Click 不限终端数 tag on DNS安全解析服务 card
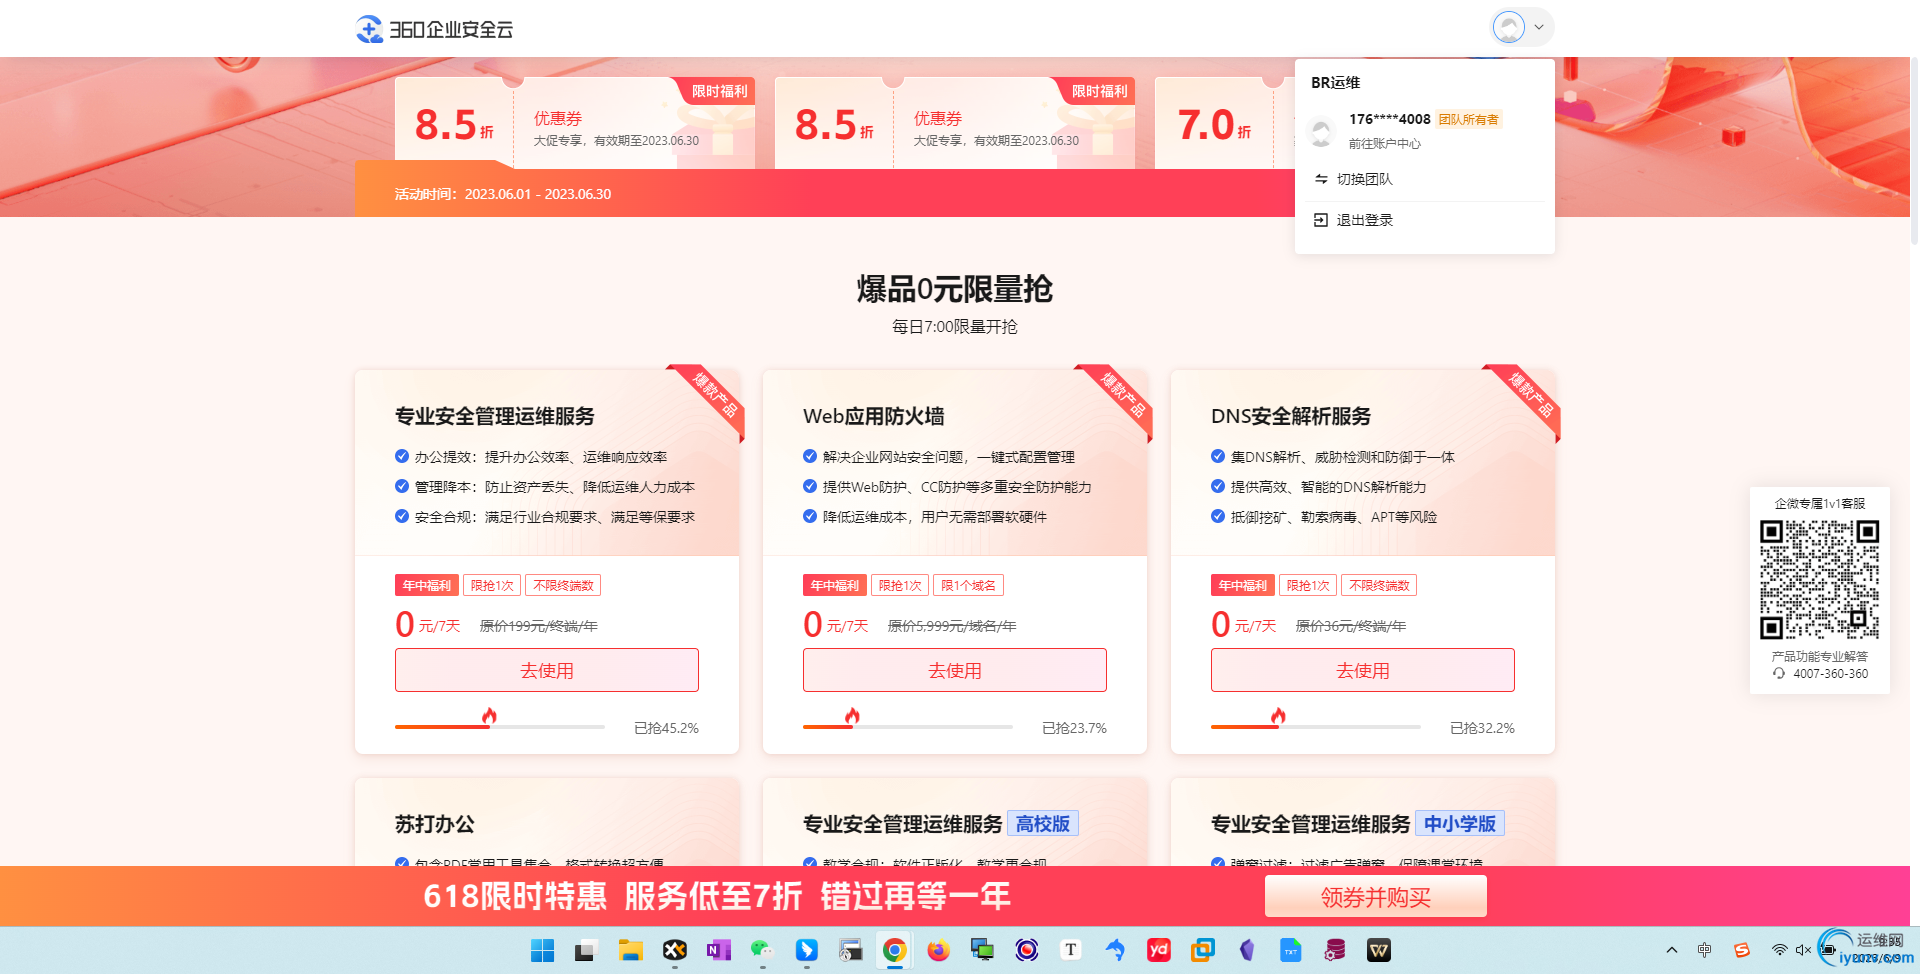The width and height of the screenshot is (1920, 974). click(1379, 586)
